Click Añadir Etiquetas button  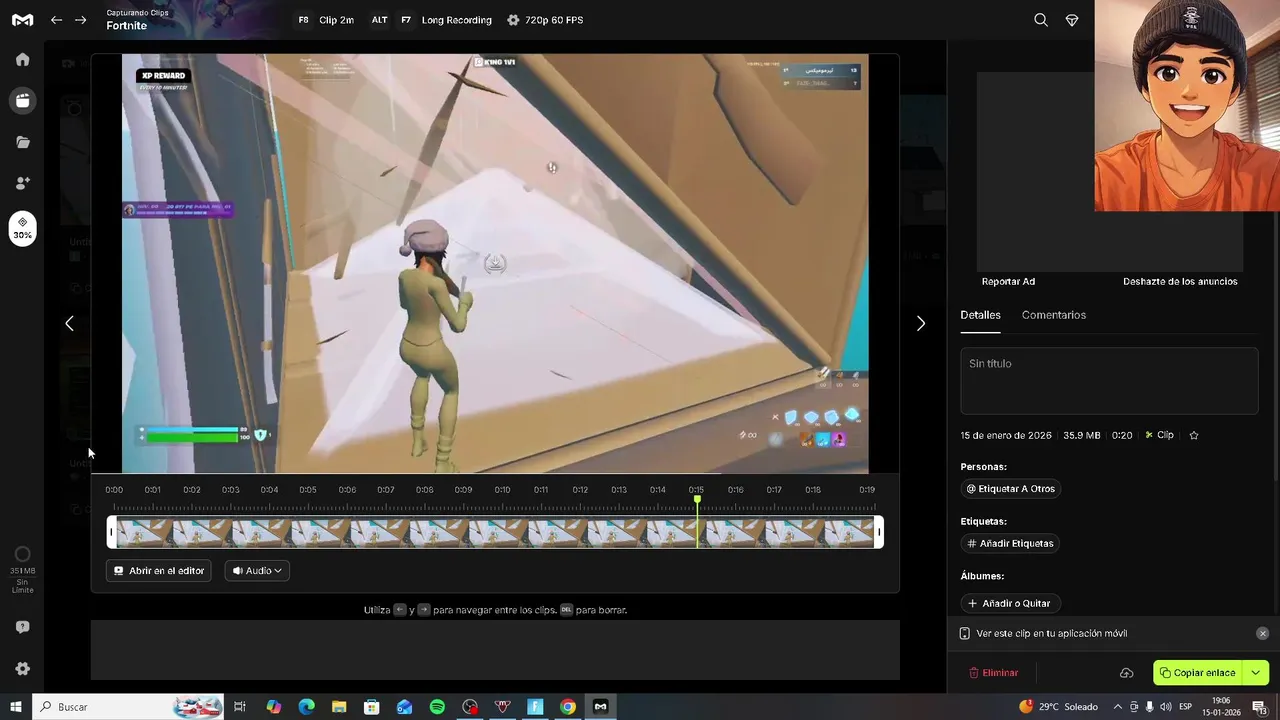point(1010,544)
